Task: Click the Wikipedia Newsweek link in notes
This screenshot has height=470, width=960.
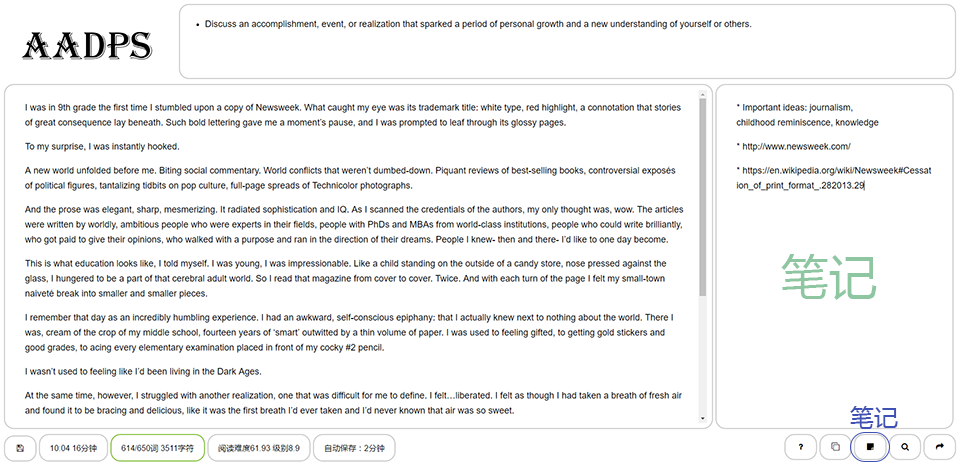Action: click(x=834, y=177)
